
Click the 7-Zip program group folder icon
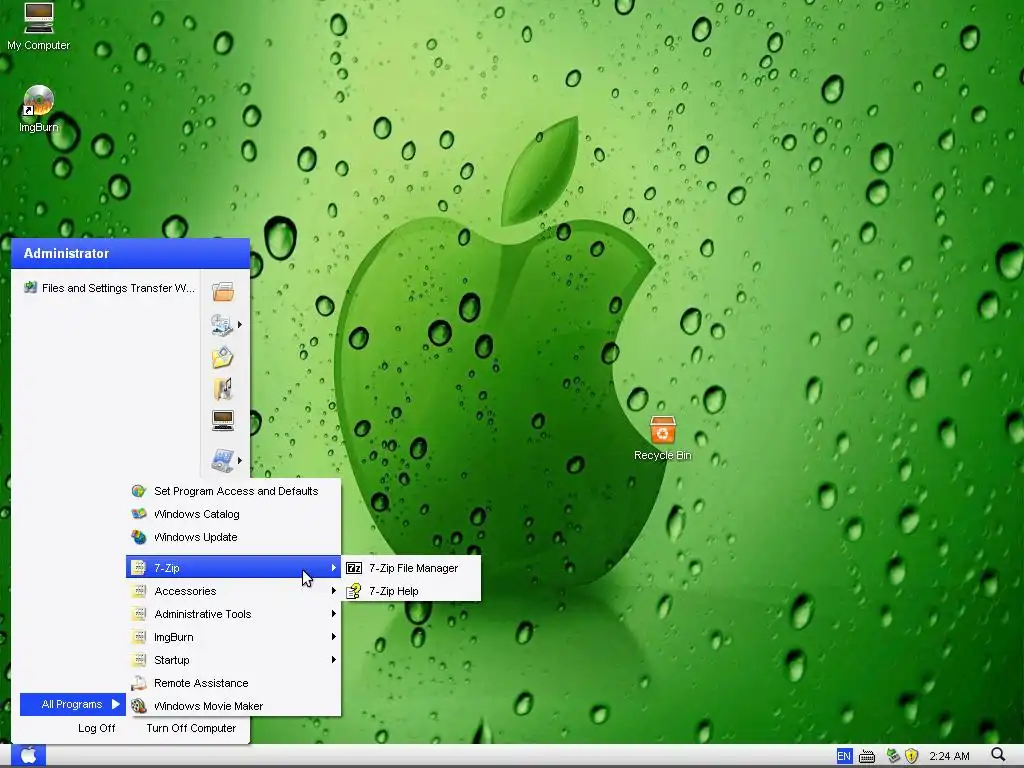coord(138,568)
